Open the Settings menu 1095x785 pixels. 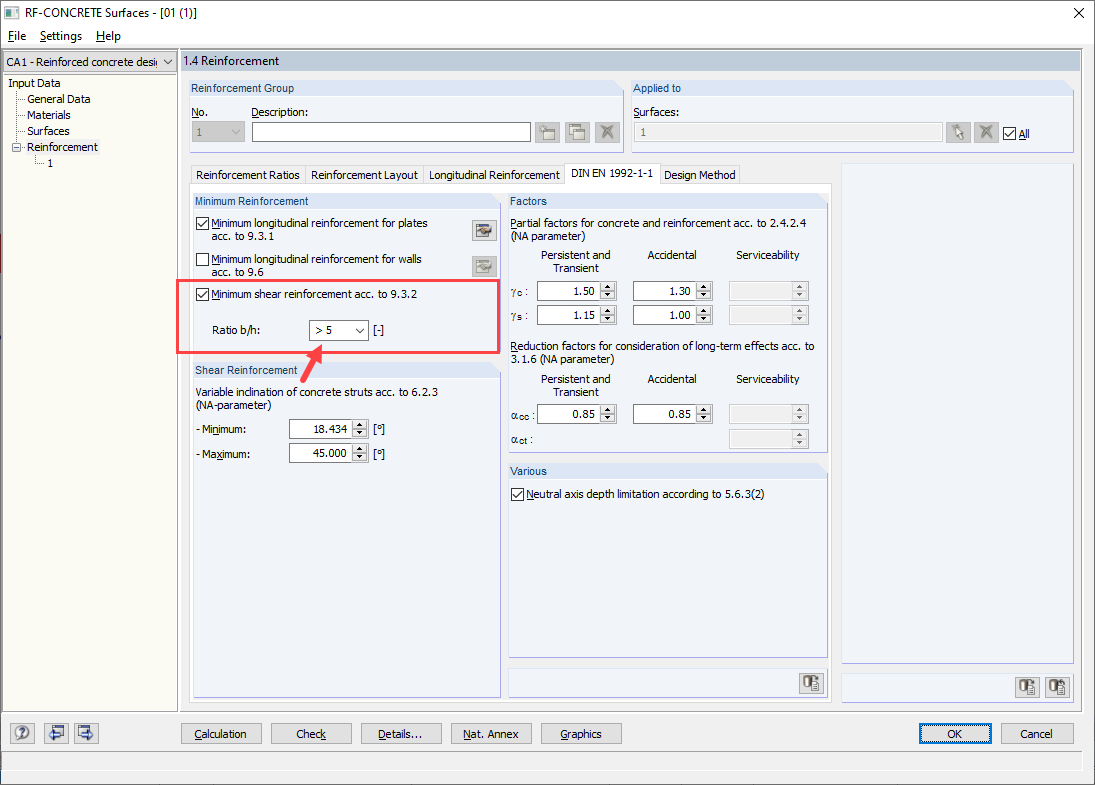click(x=60, y=36)
